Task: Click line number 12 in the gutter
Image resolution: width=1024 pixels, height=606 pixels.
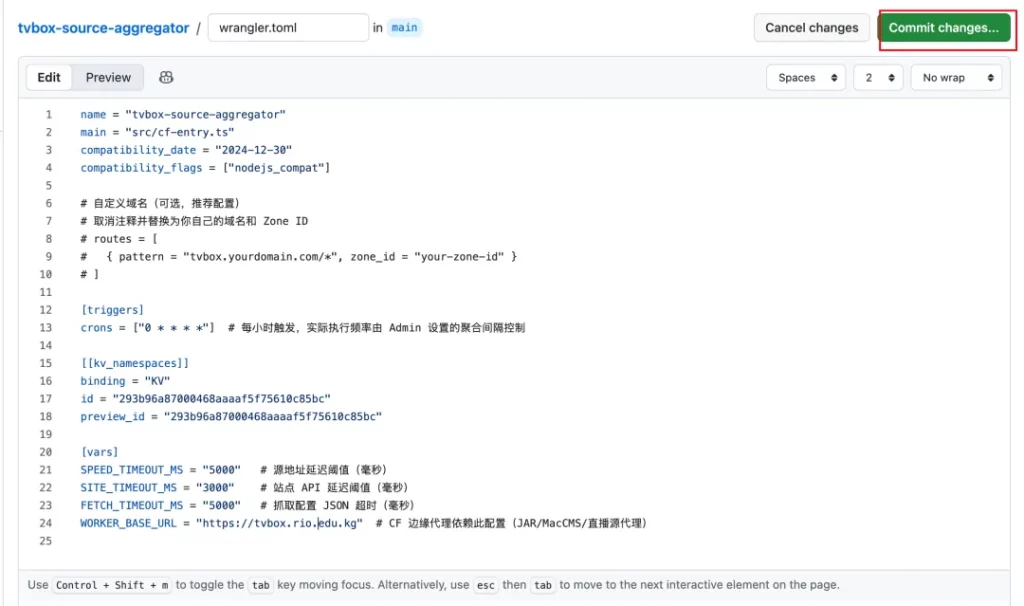Action: [x=46, y=310]
